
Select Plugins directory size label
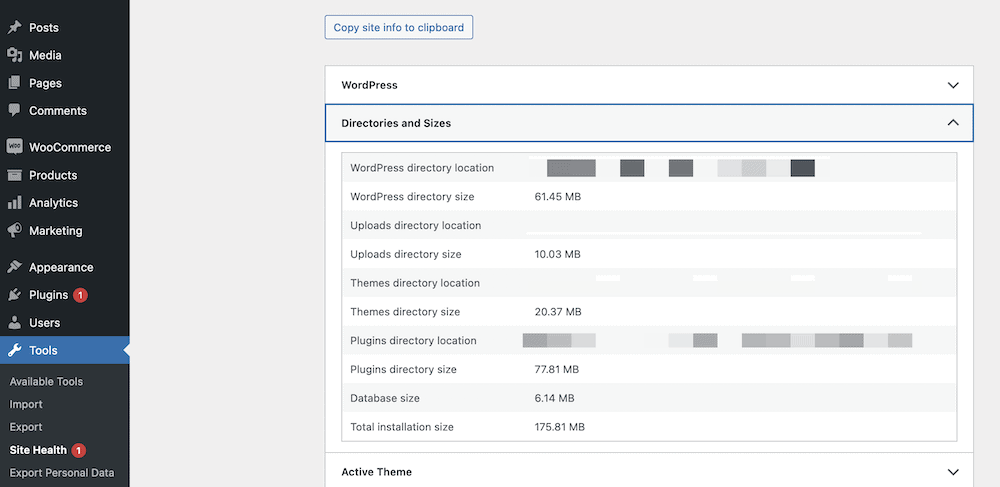[403, 369]
